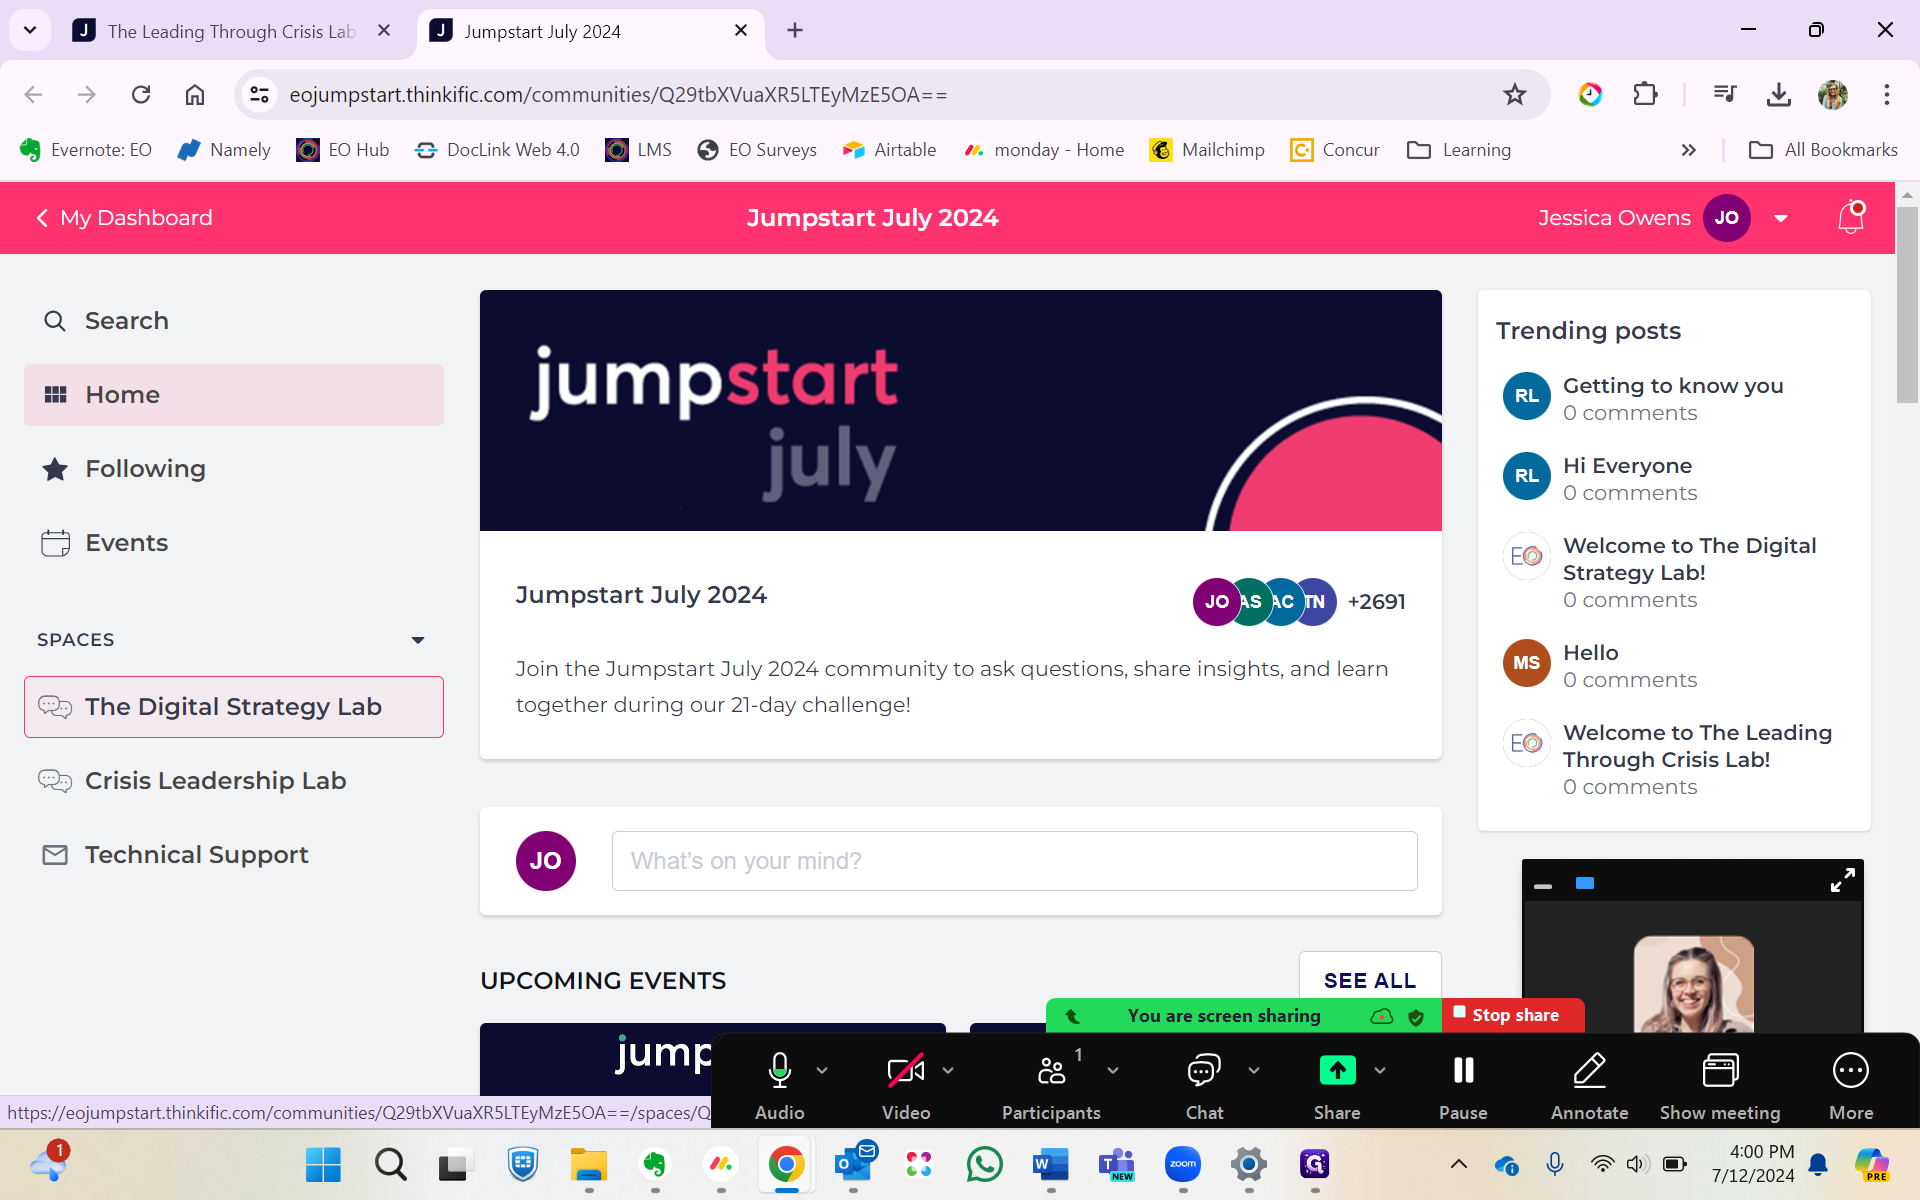1920x1200 pixels.
Task: Reload the browser page
Action: click(141, 94)
